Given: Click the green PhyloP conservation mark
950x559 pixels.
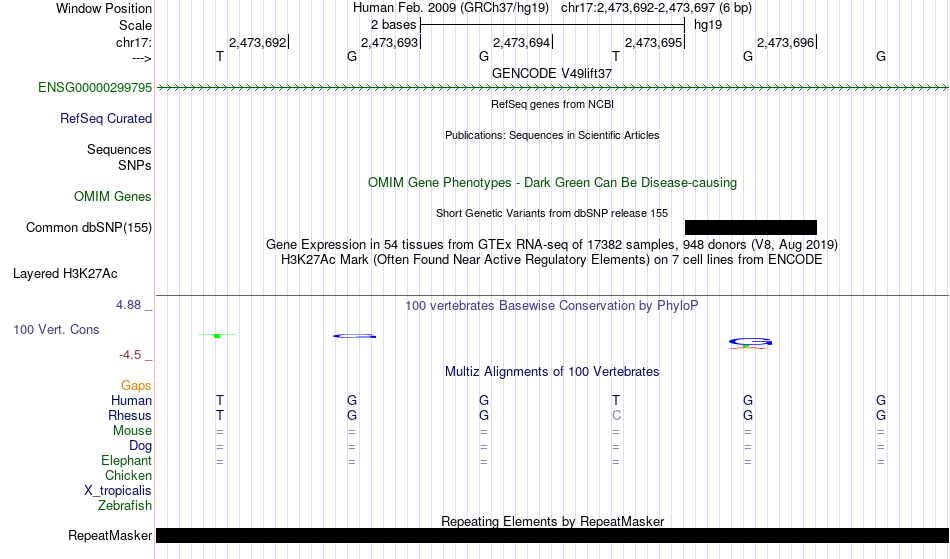Looking at the screenshot, I should pyautogui.click(x=217, y=335).
